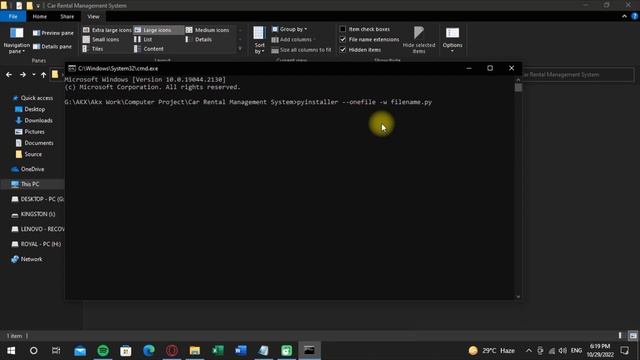Click Size all columns to fit

pyautogui.click(x=301, y=50)
